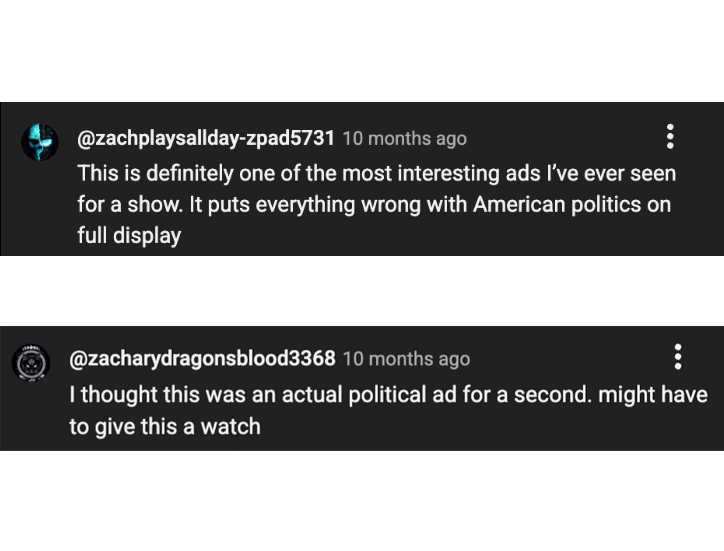Click the words "I've ever seen"
The image size is (724, 551).
(611, 174)
